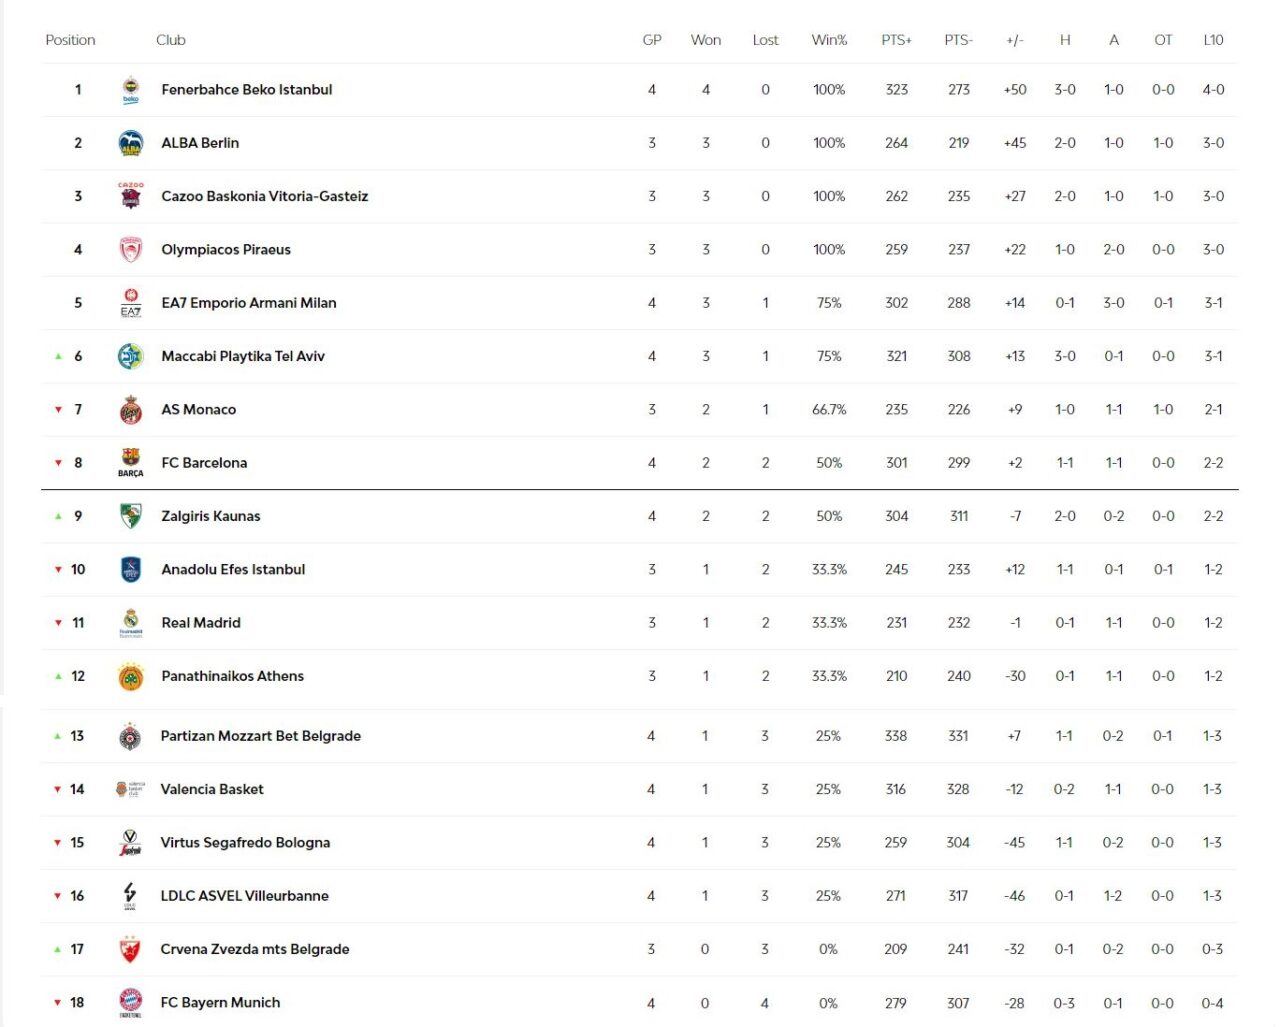Open Partizan Mozzart Bet Belgrade team link
This screenshot has width=1280, height=1027.
261,736
